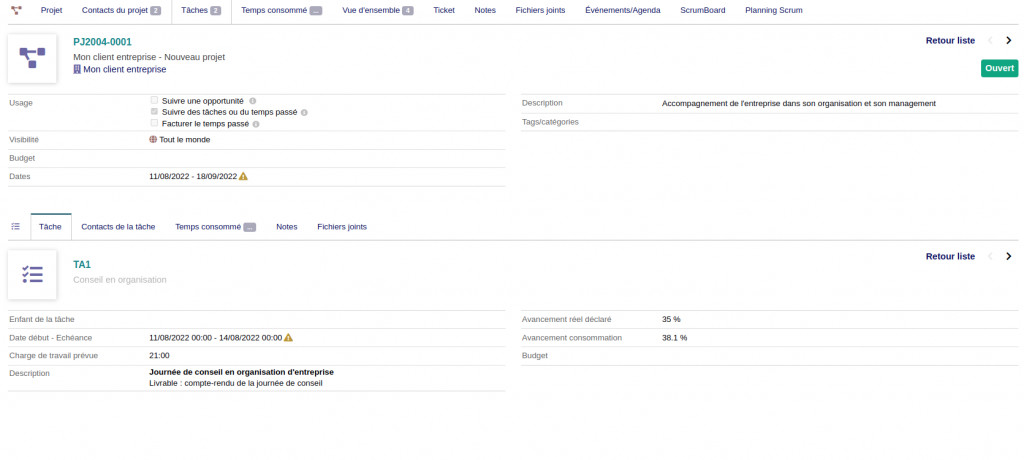1024x460 pixels.
Task: Click the large project picture next to PJ2004-0001
Action: point(32,59)
